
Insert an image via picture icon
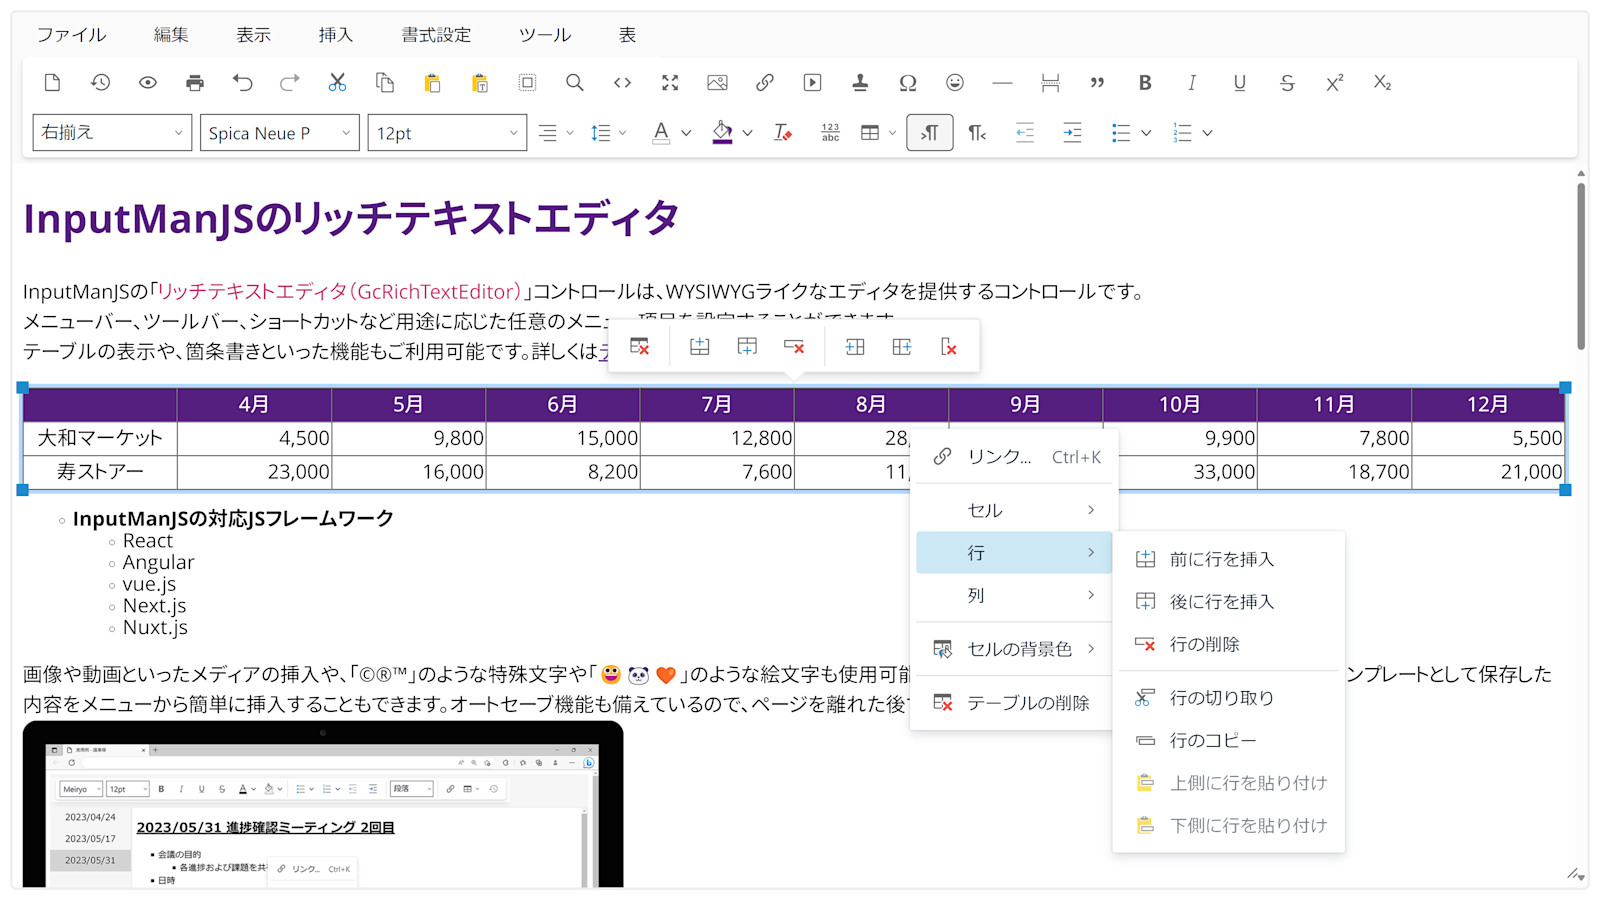pos(717,83)
